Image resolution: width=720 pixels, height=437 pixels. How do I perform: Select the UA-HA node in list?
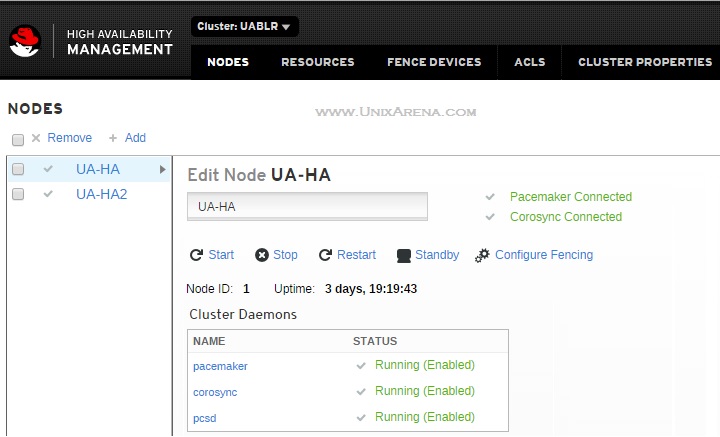[x=98, y=169]
